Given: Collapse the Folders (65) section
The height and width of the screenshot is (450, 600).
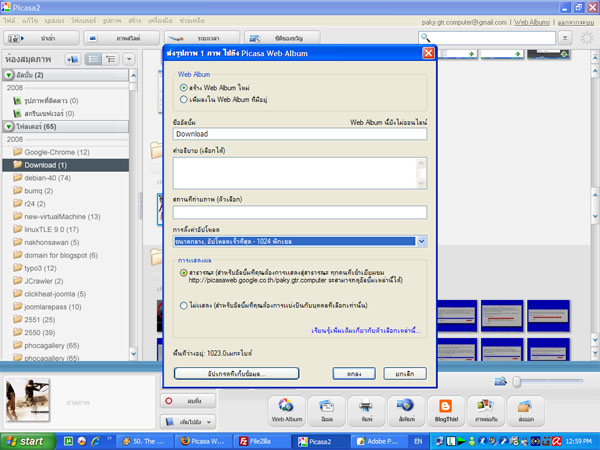Looking at the screenshot, I should coord(9,126).
